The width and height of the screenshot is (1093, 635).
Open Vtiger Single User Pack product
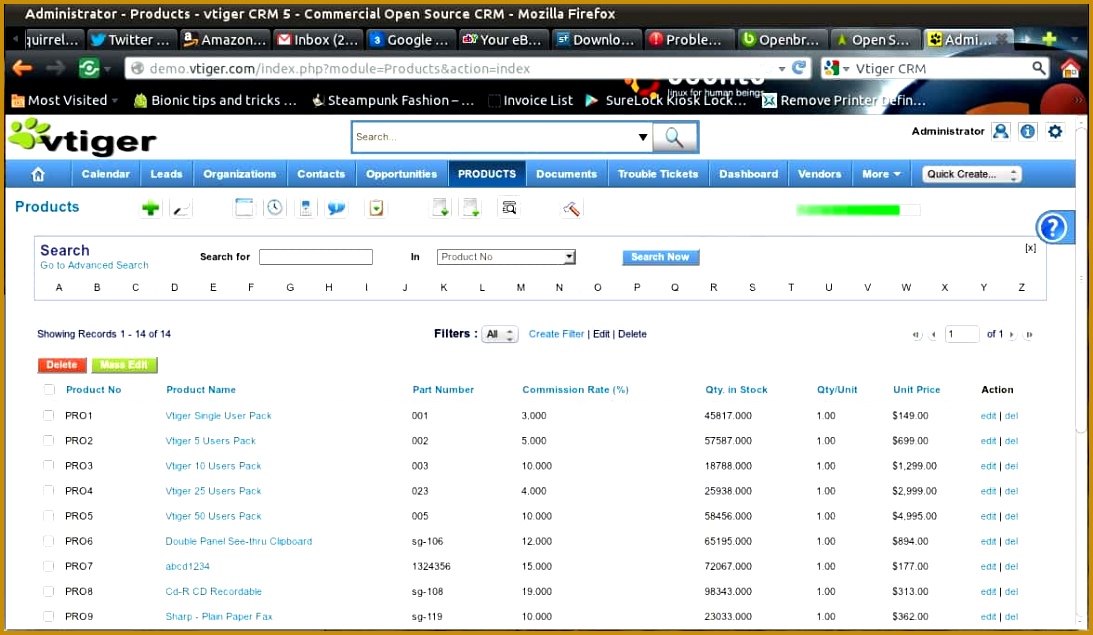pos(218,416)
